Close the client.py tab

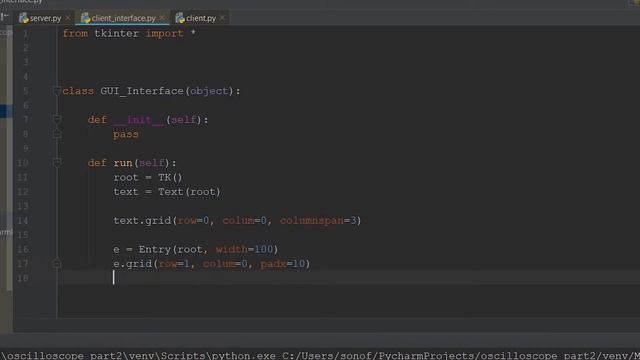click(222, 18)
